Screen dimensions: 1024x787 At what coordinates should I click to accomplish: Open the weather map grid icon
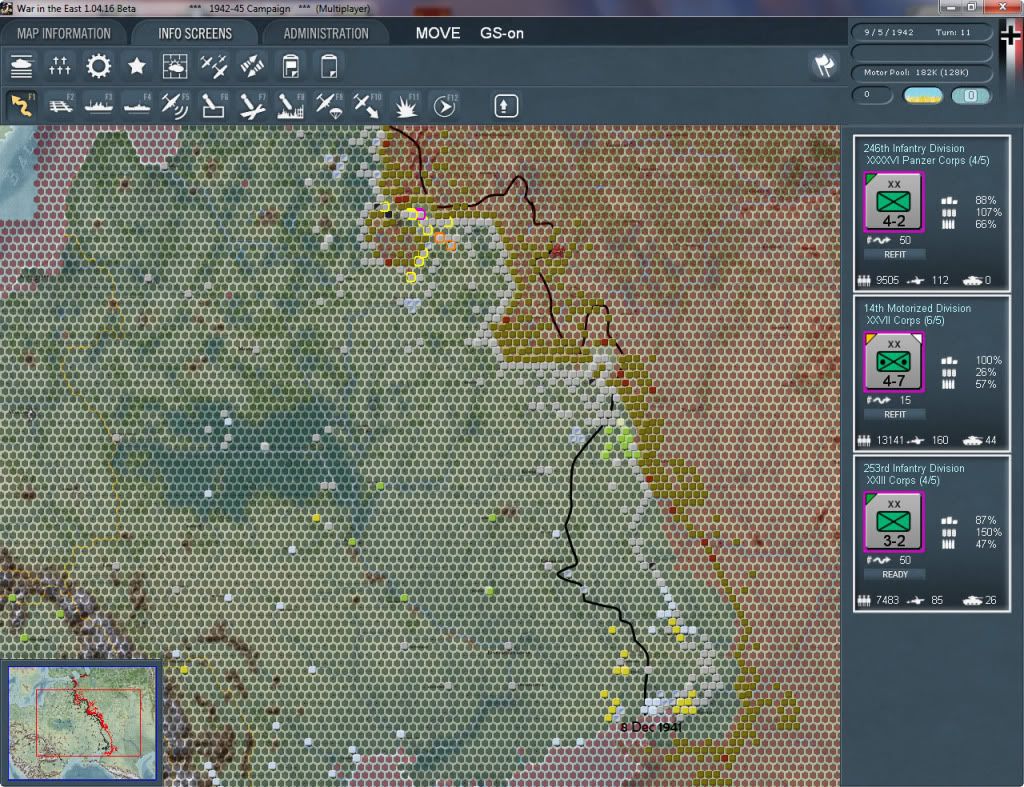175,67
